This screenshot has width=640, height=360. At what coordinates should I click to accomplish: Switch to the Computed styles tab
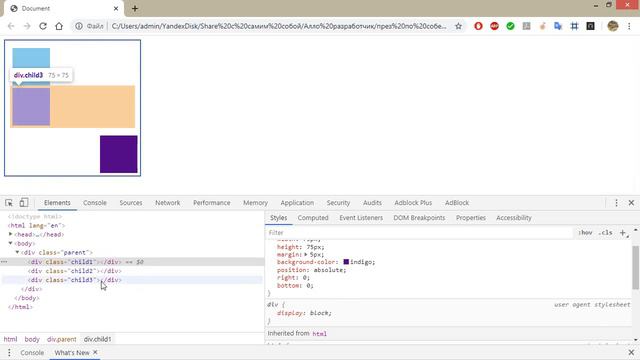coord(313,218)
